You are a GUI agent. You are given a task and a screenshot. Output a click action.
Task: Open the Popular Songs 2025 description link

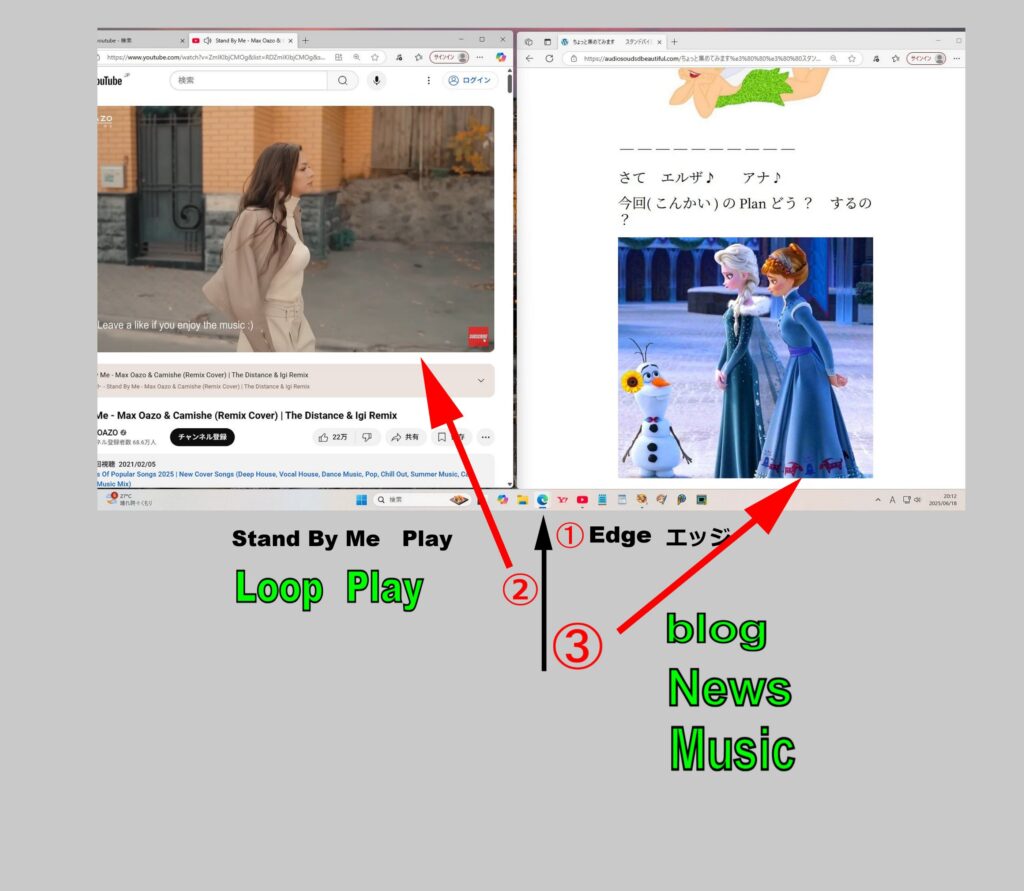[283, 474]
